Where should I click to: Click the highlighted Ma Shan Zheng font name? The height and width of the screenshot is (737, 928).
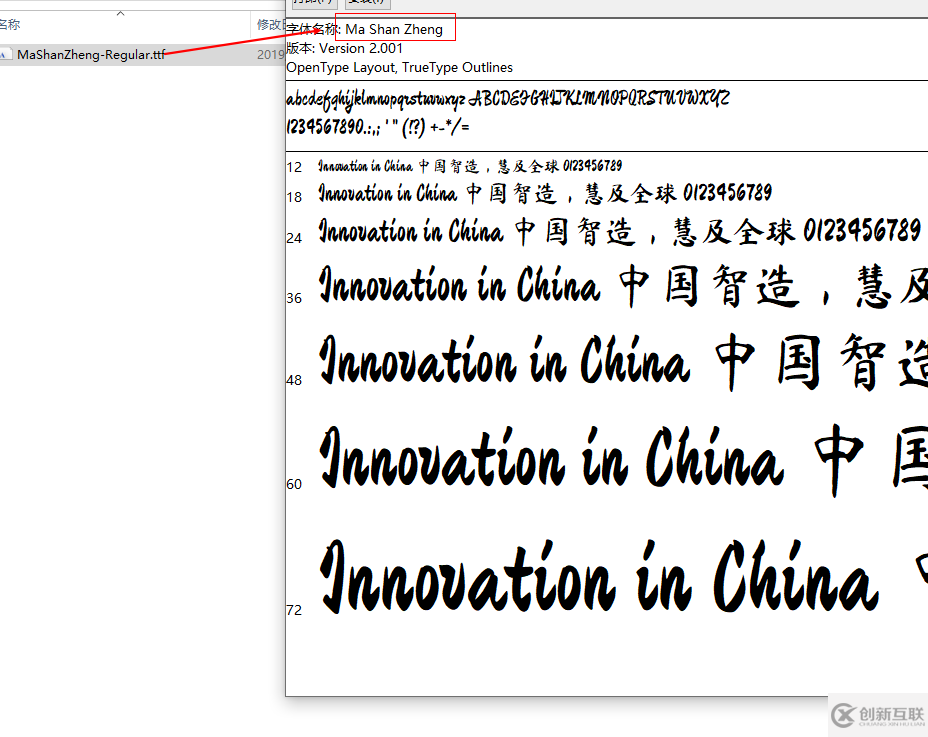395,29
